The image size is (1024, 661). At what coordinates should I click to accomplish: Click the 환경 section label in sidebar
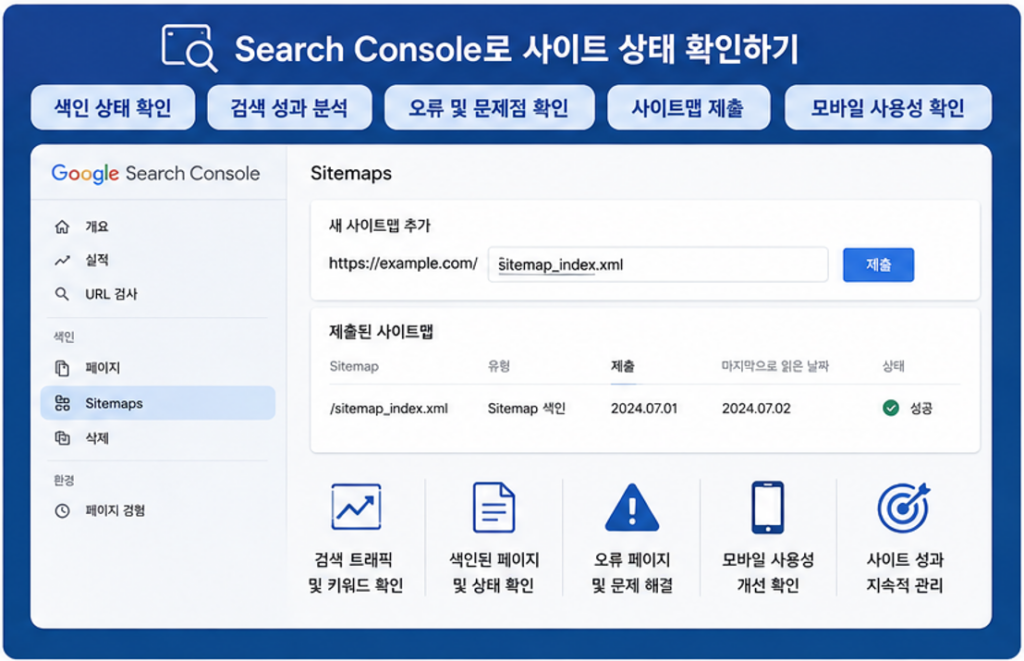pyautogui.click(x=63, y=481)
